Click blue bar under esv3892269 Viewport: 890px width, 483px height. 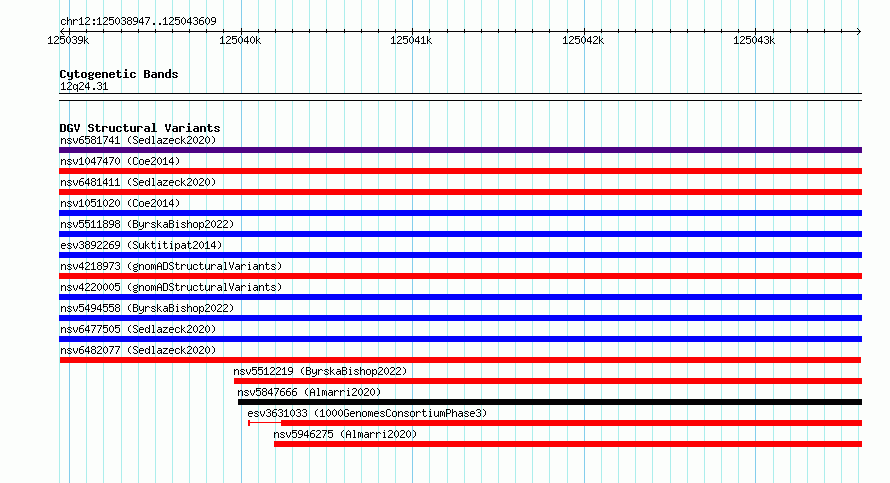coord(460,255)
